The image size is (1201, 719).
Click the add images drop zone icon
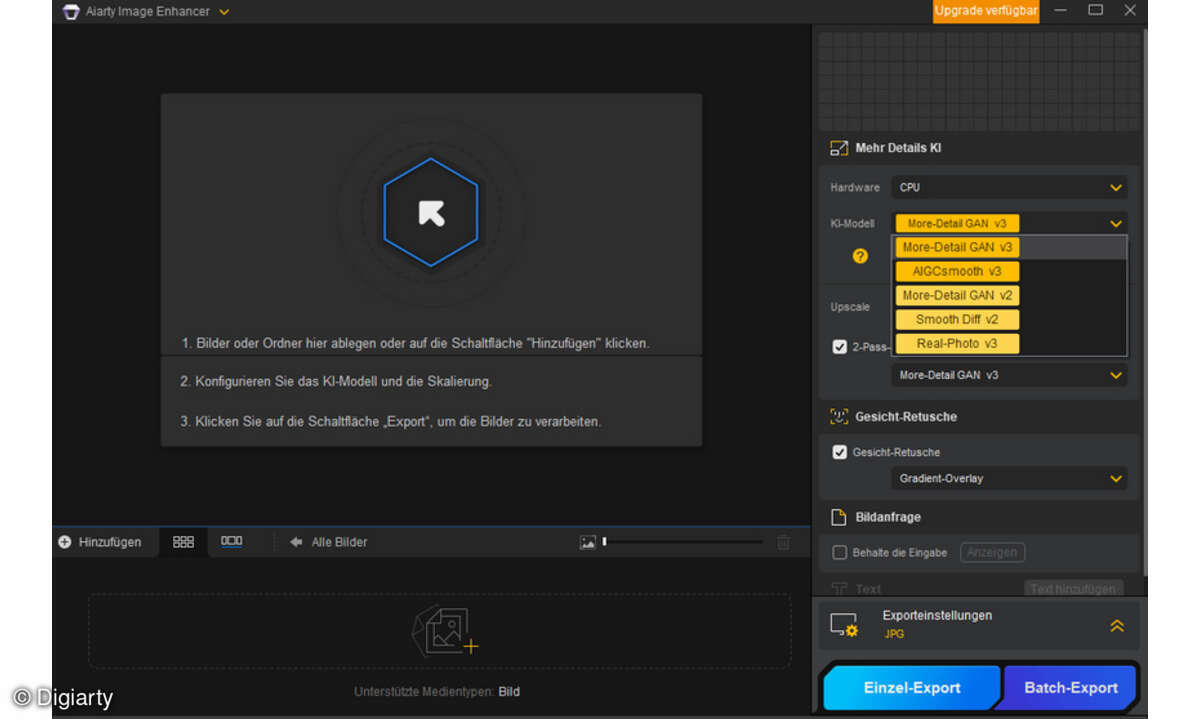click(445, 631)
